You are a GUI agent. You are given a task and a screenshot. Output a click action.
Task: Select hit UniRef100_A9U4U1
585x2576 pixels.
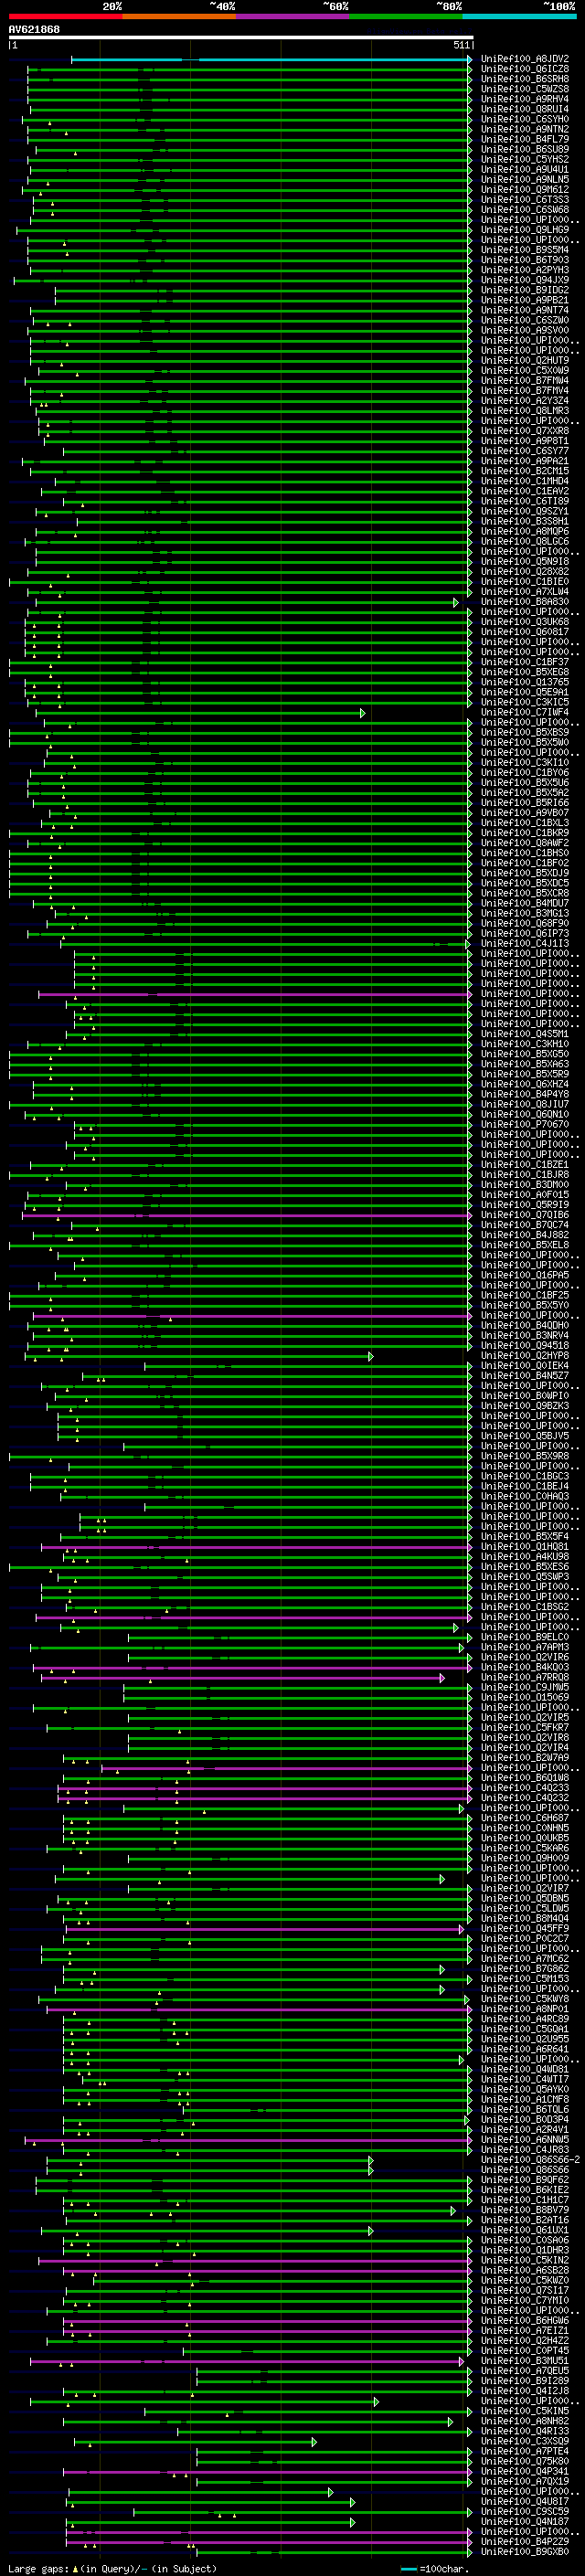[524, 169]
